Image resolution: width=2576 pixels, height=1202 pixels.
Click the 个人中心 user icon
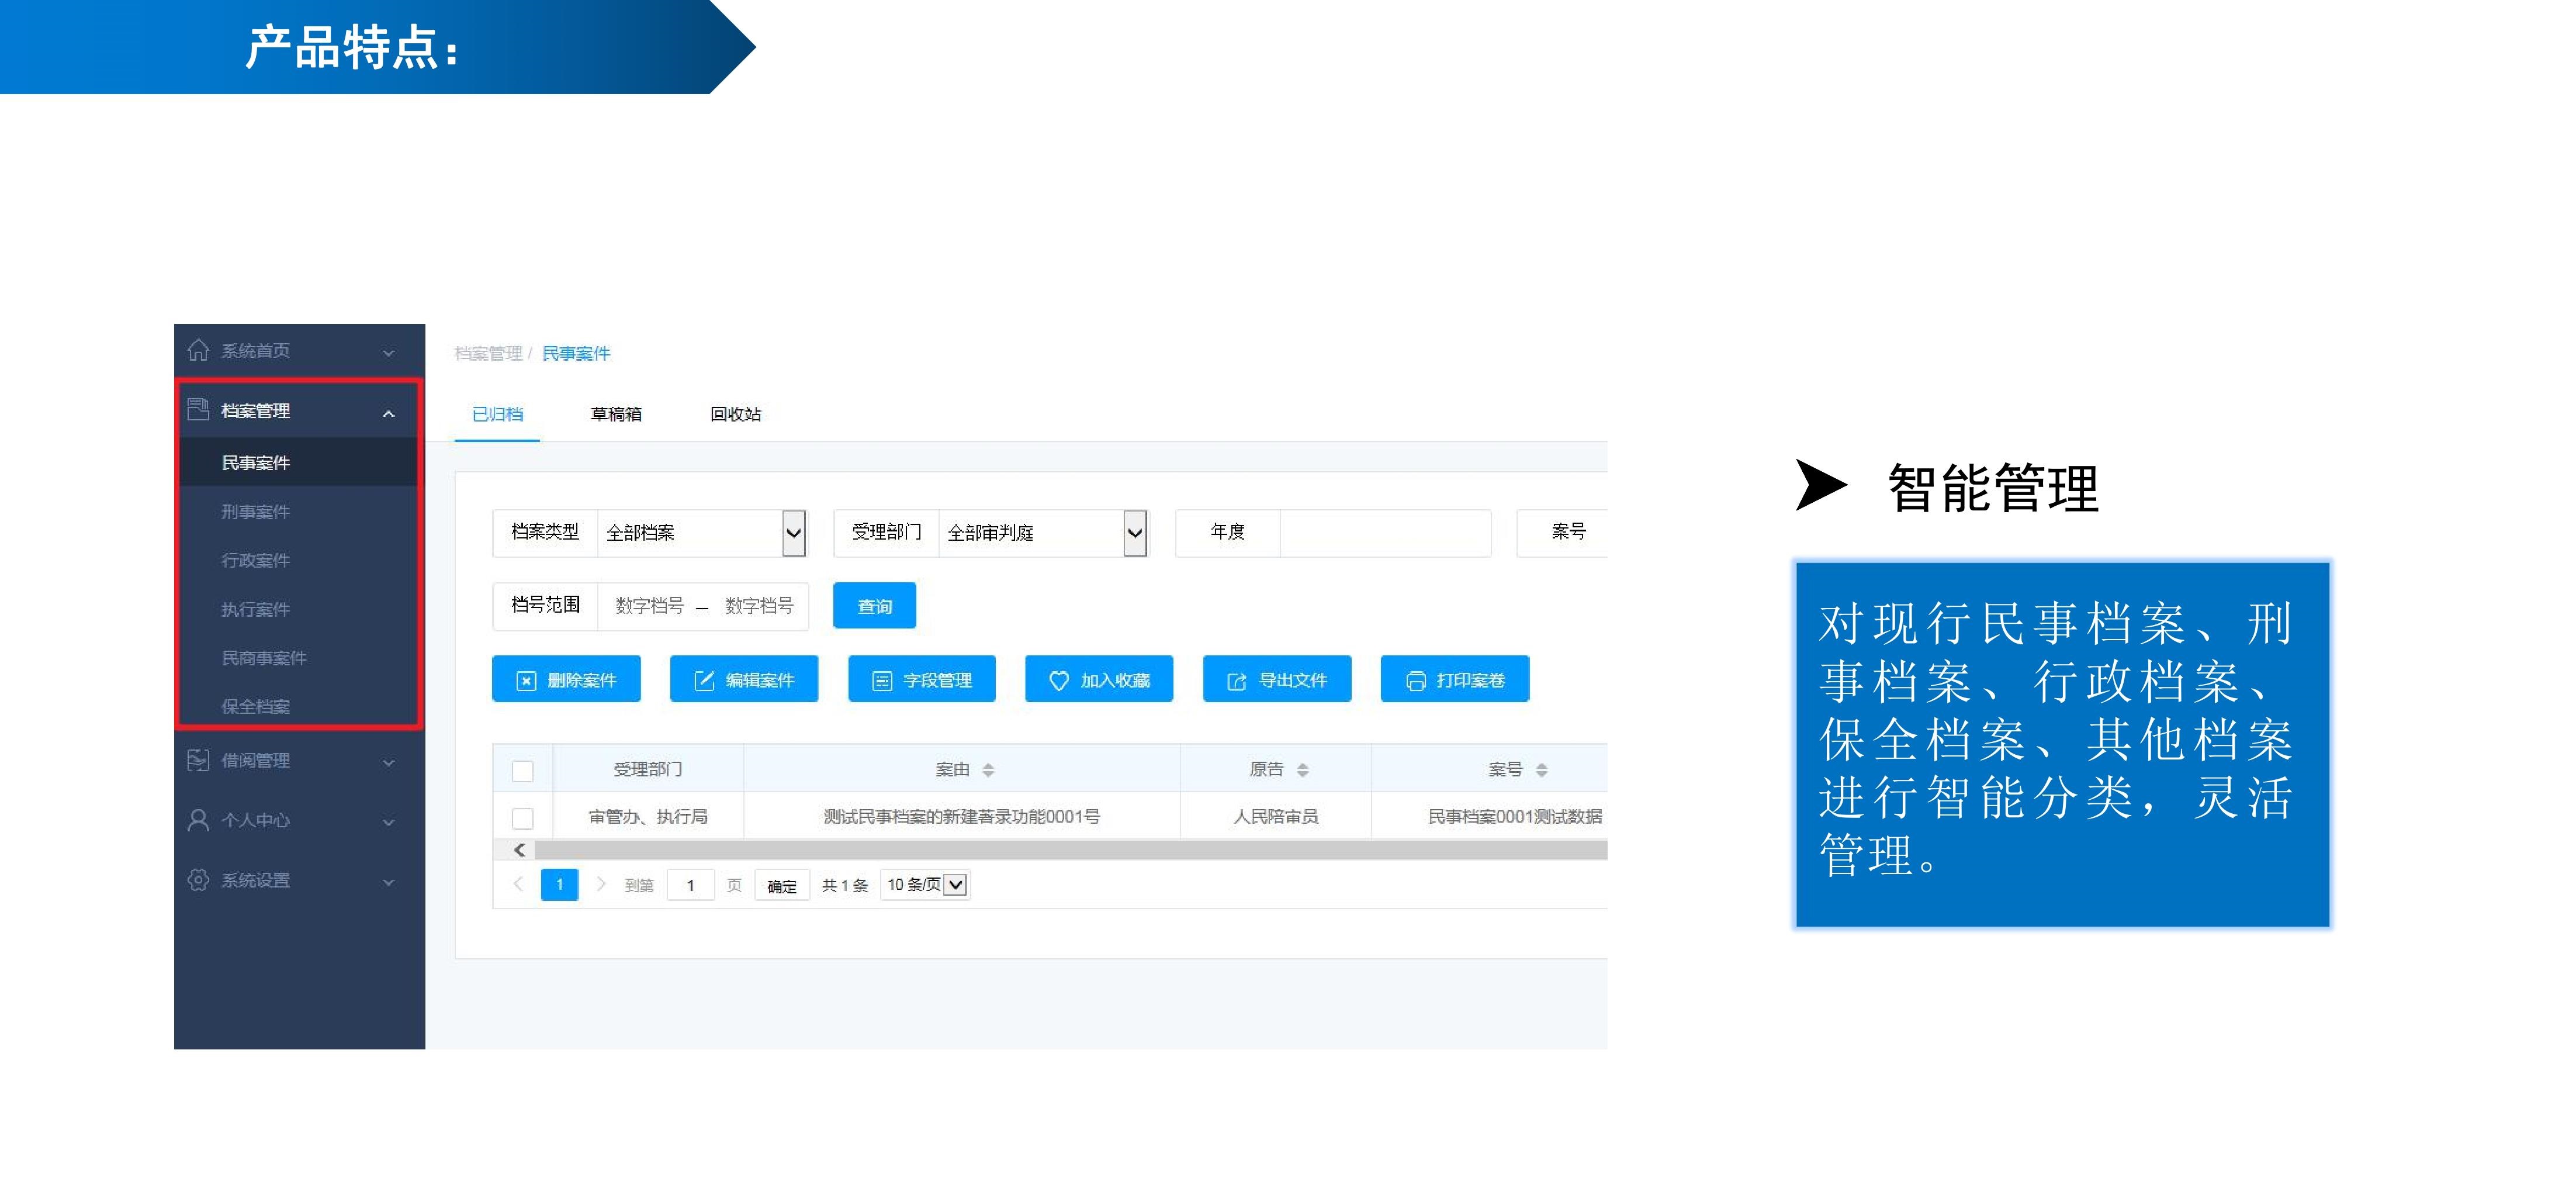pyautogui.click(x=198, y=820)
